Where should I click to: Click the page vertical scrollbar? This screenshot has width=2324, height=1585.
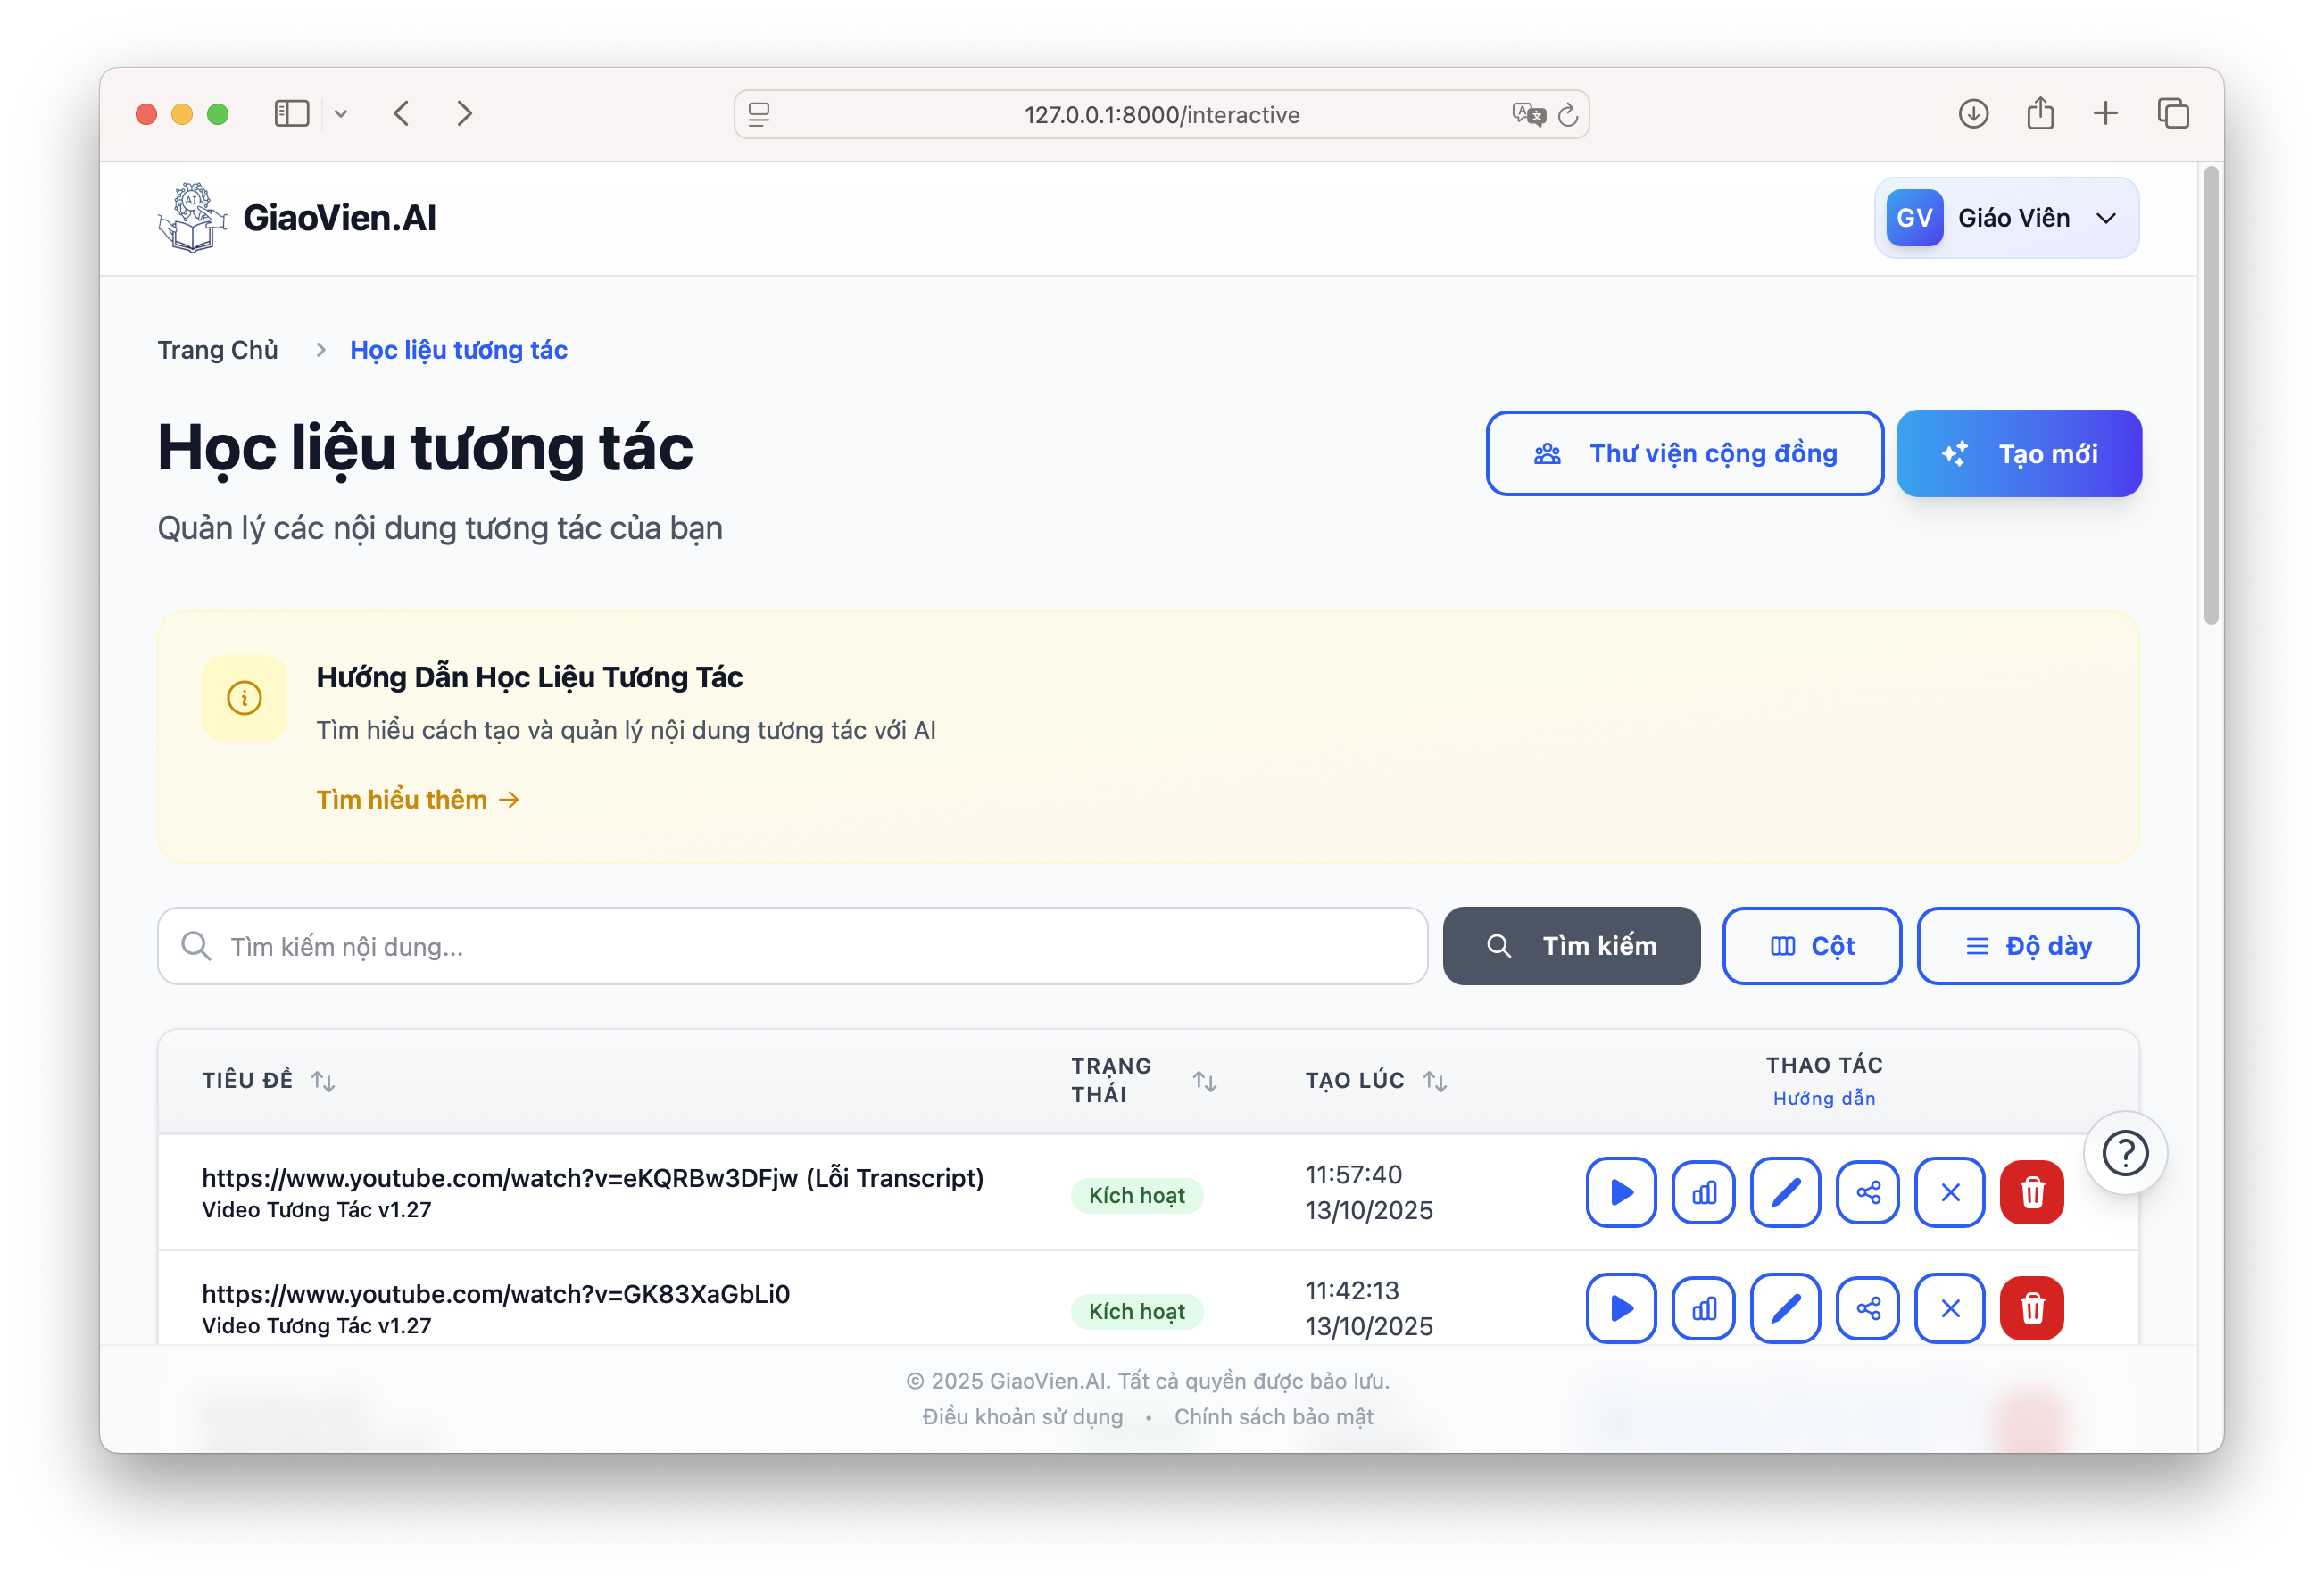point(2211,396)
